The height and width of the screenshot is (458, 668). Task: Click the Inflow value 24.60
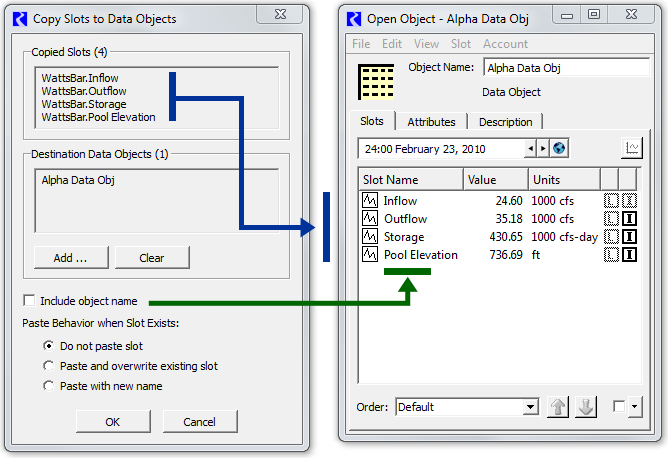pyautogui.click(x=509, y=201)
